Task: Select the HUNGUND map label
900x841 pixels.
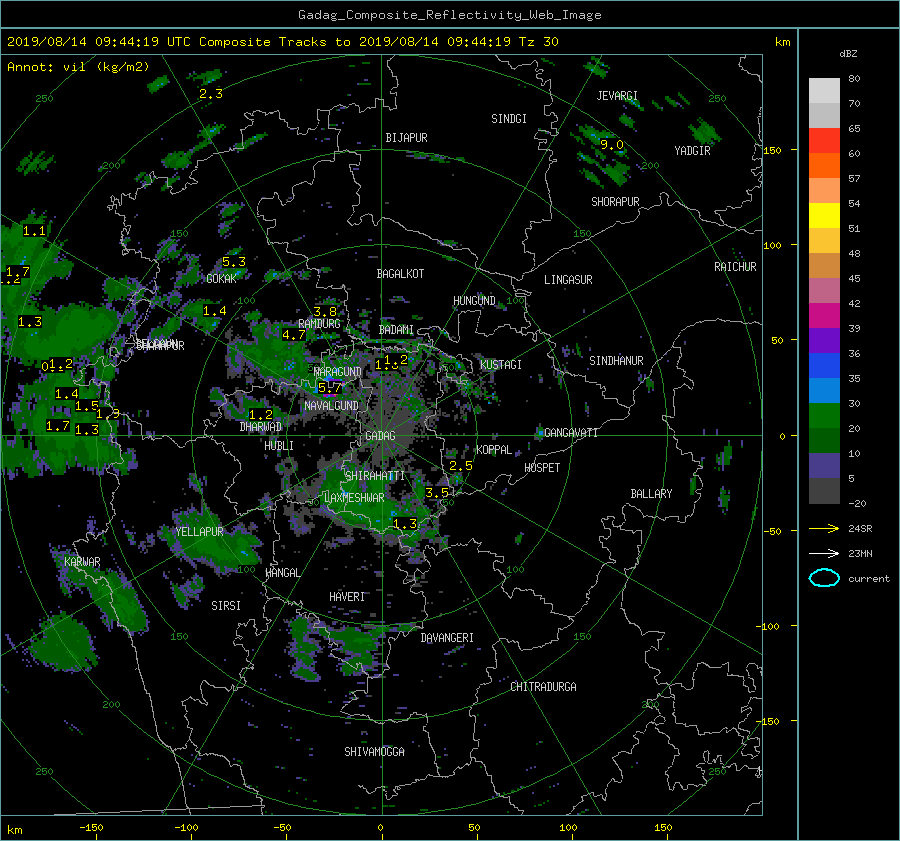Action: 474,301
